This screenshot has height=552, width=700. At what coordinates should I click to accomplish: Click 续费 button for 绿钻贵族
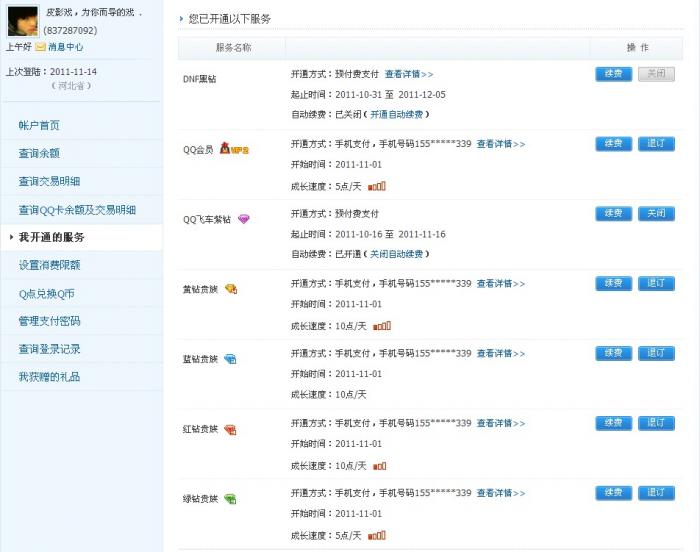[613, 493]
